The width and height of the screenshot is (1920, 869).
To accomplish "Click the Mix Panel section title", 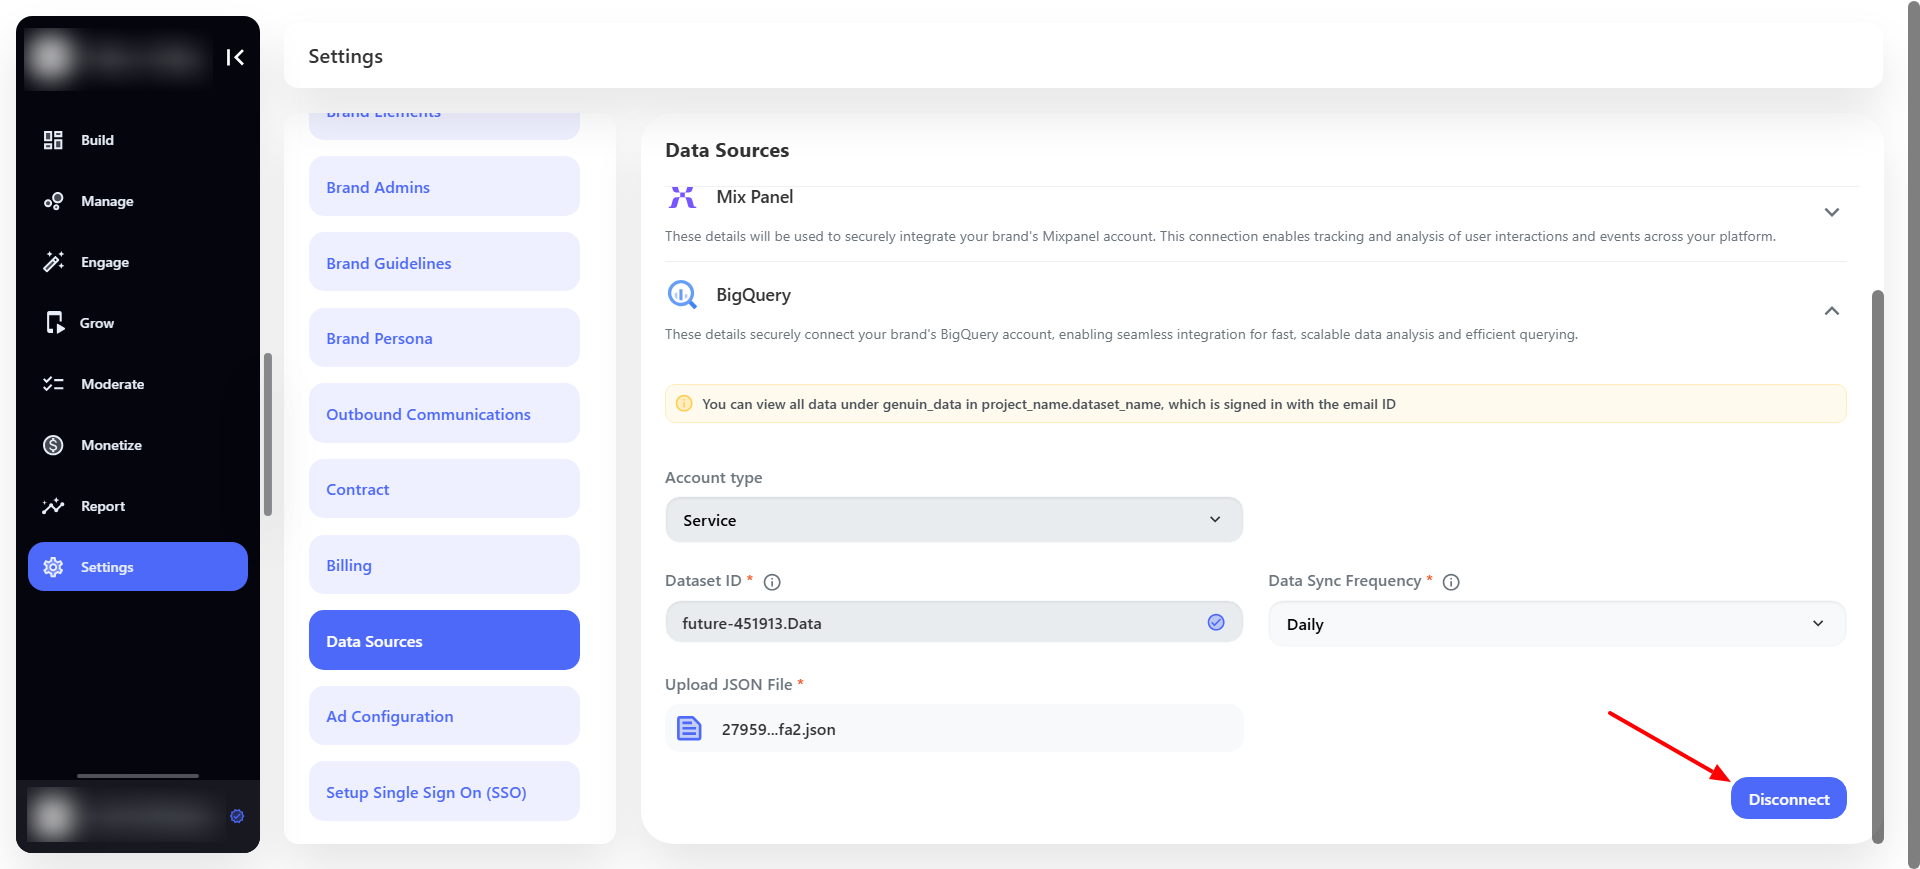I will point(754,197).
